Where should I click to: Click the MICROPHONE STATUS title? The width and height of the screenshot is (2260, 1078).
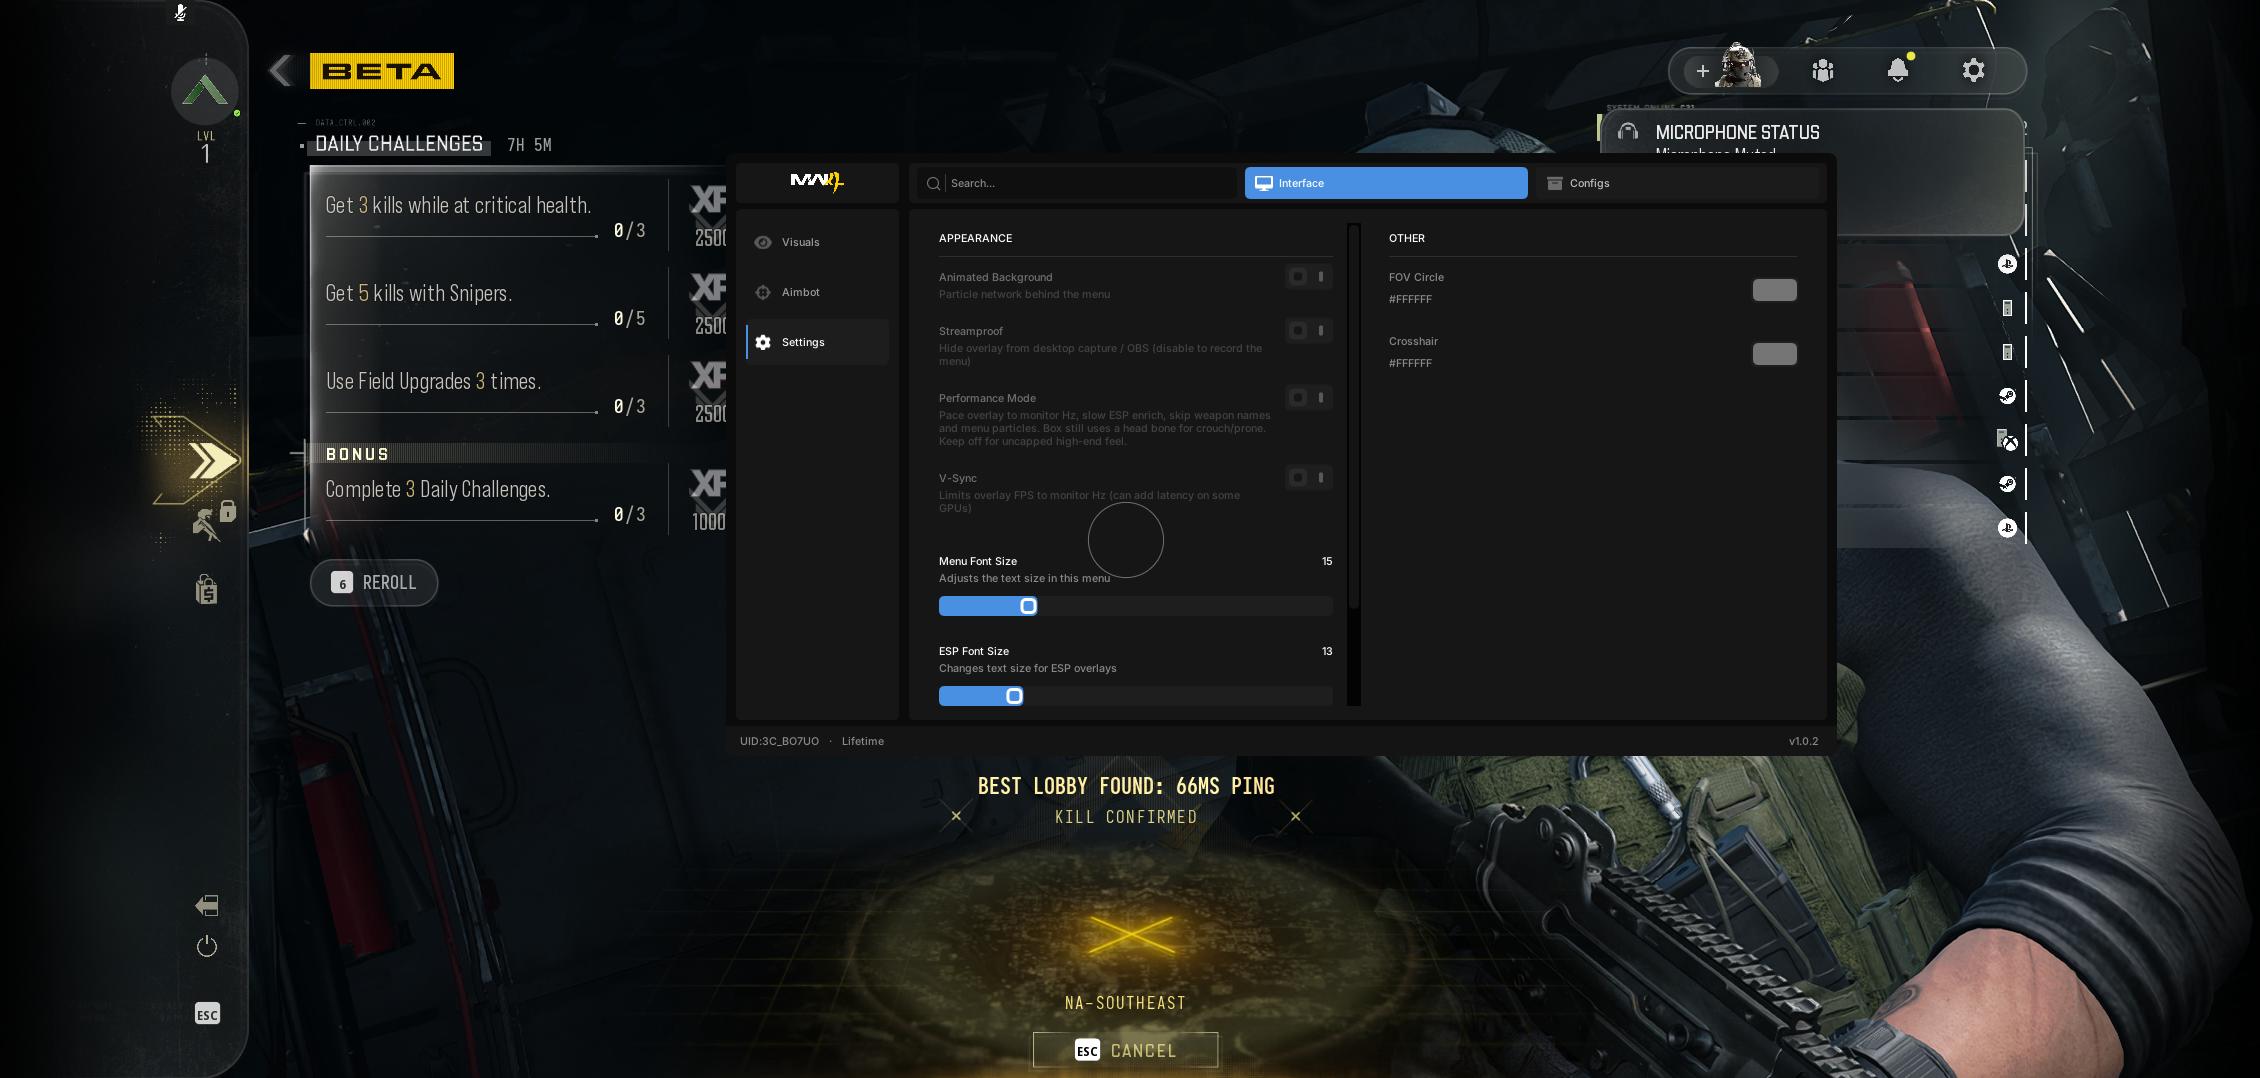(1737, 132)
